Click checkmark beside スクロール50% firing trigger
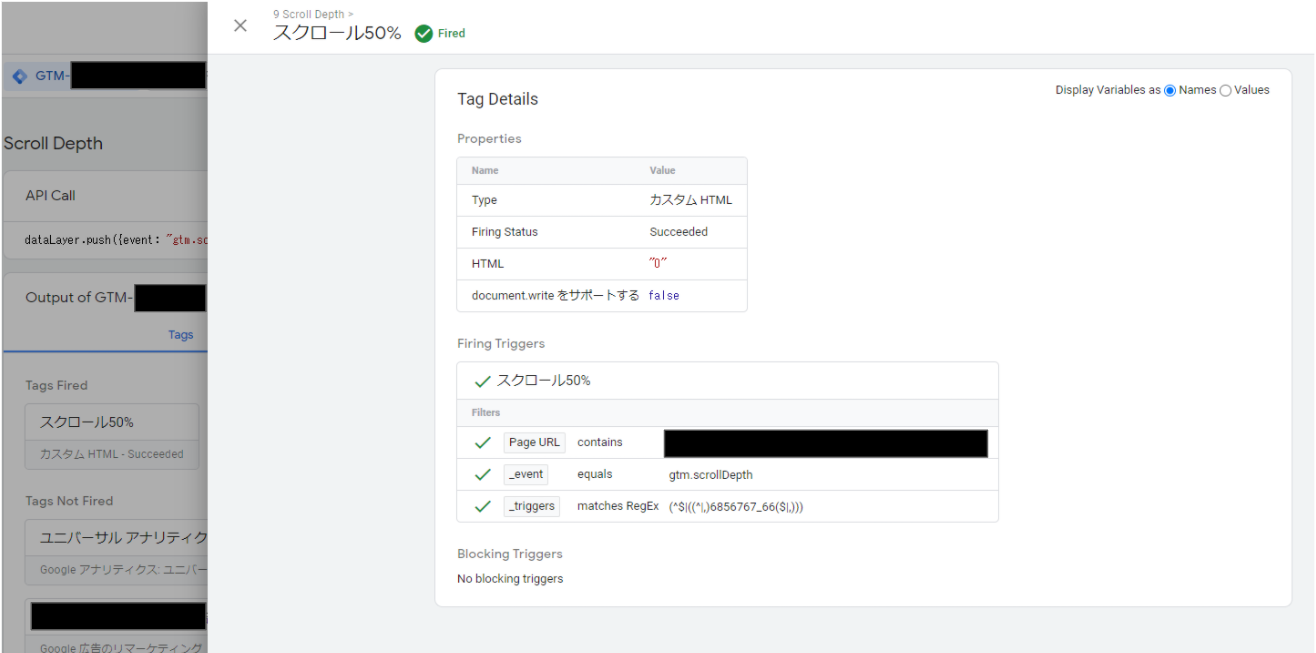The image size is (1316, 653). [483, 381]
